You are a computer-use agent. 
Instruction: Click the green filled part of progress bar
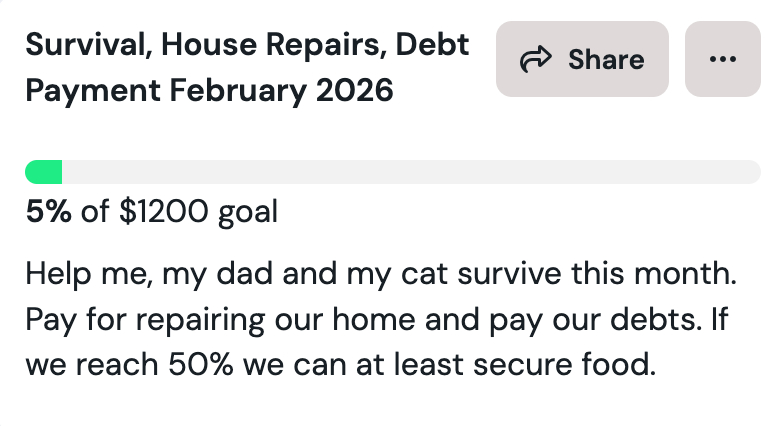click(x=43, y=172)
